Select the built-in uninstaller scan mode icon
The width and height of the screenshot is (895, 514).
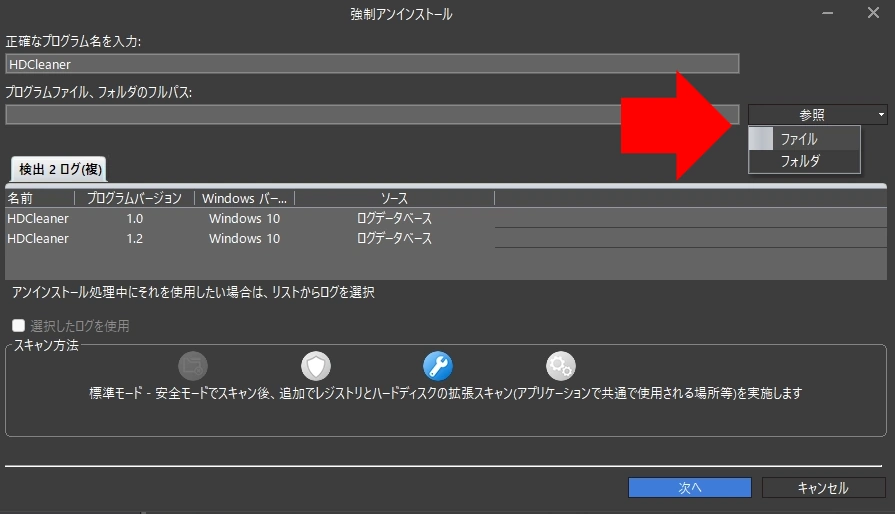point(193,366)
